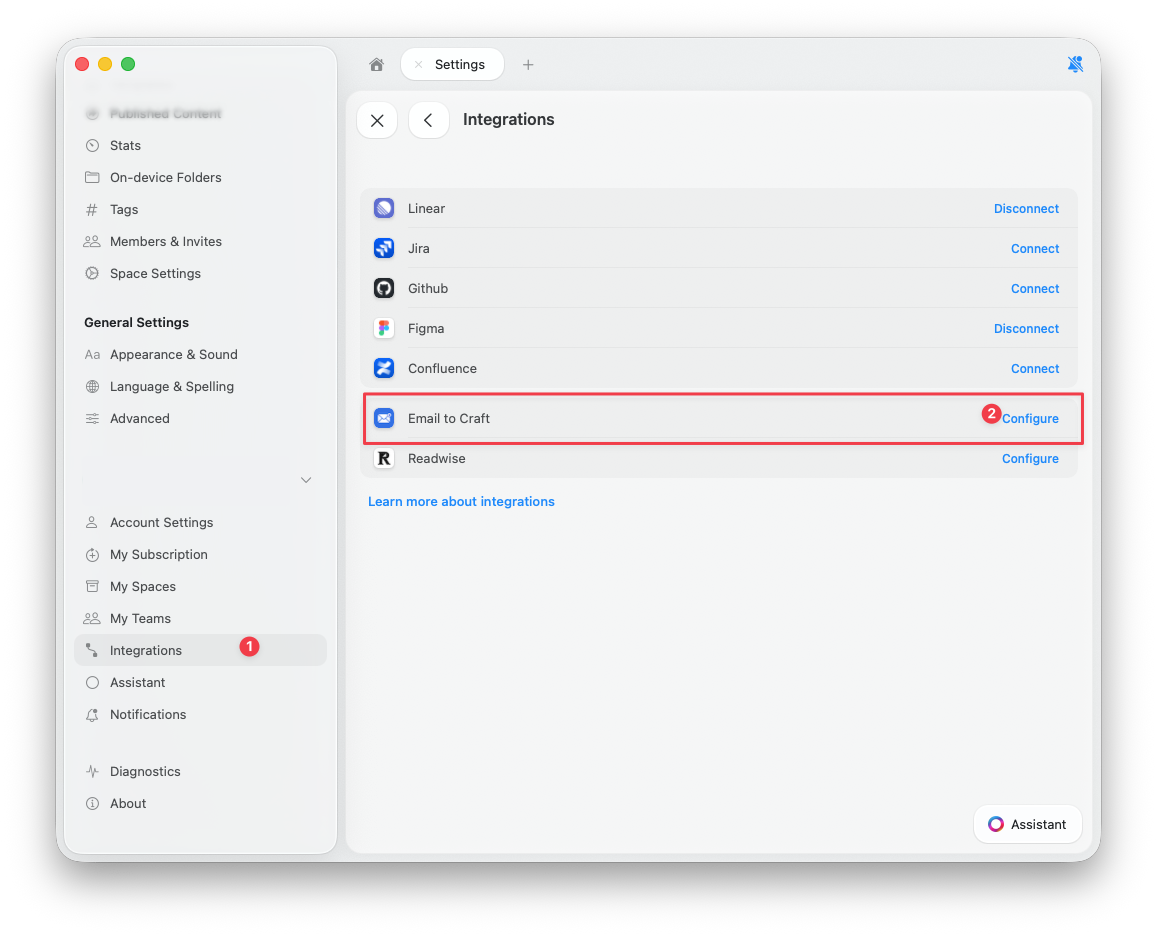The image size is (1157, 936).
Task: Click the Stats clock icon
Action: (x=92, y=145)
